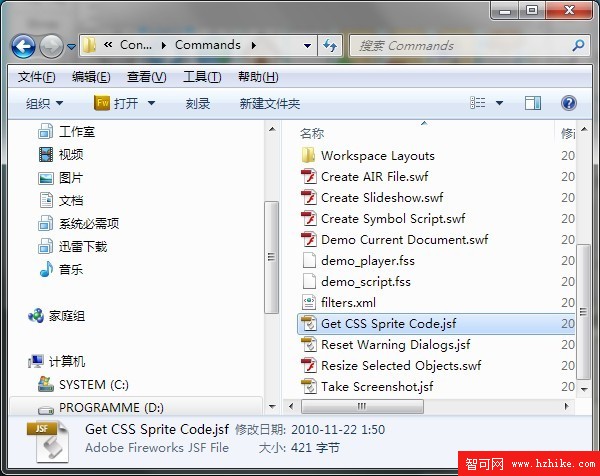Select 文档 library in navigation pane

coord(61,201)
